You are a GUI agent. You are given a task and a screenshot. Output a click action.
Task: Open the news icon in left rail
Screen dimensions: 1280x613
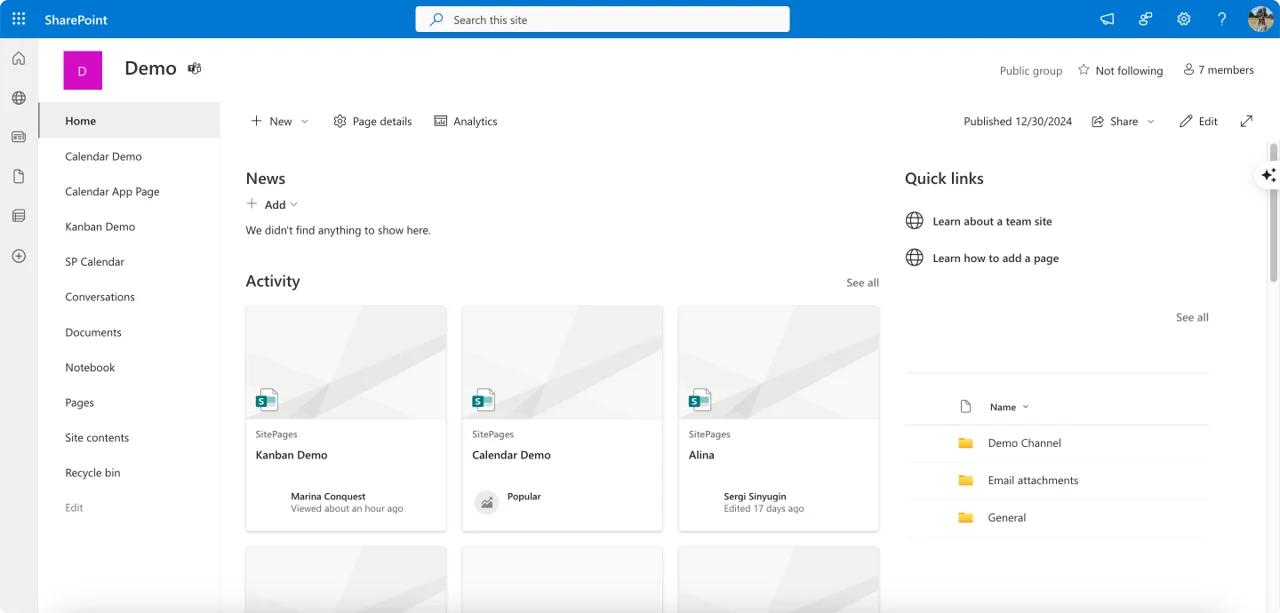[18, 137]
